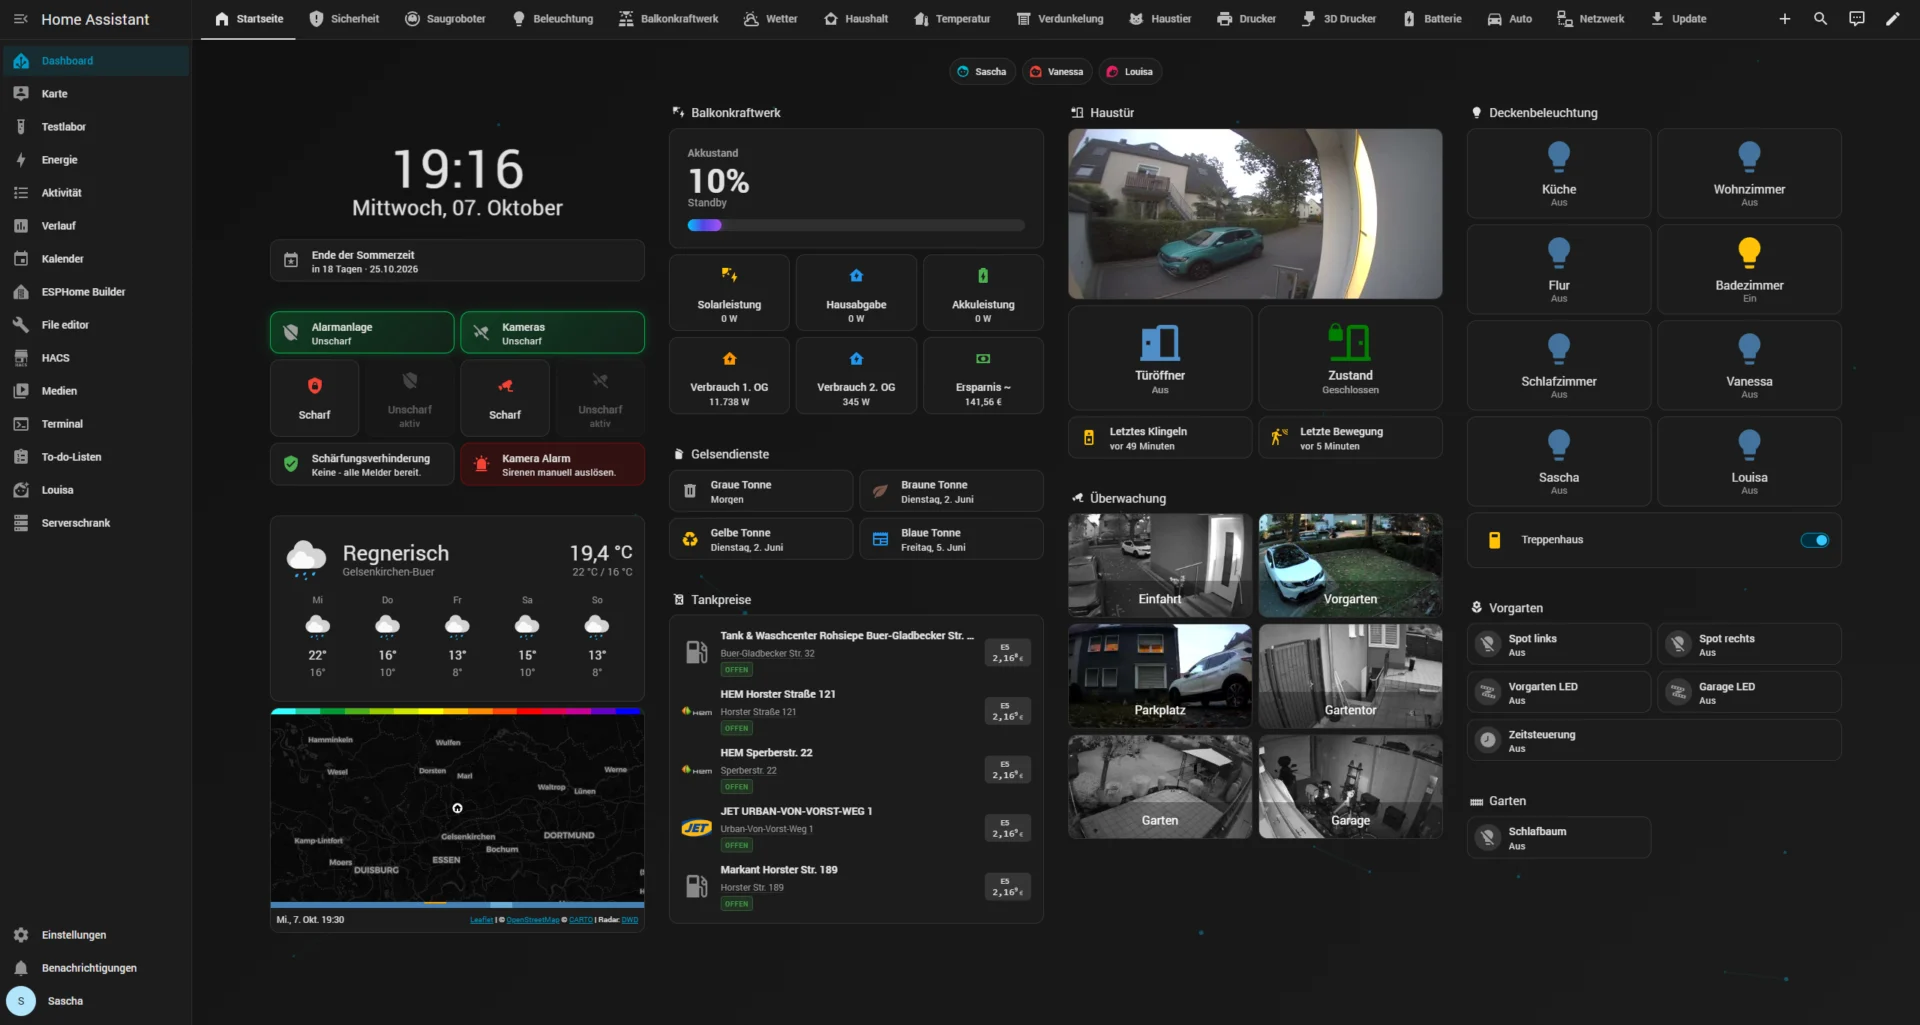Click the OpenStreetMap link under the map
This screenshot has width=1920, height=1025.
532,920
